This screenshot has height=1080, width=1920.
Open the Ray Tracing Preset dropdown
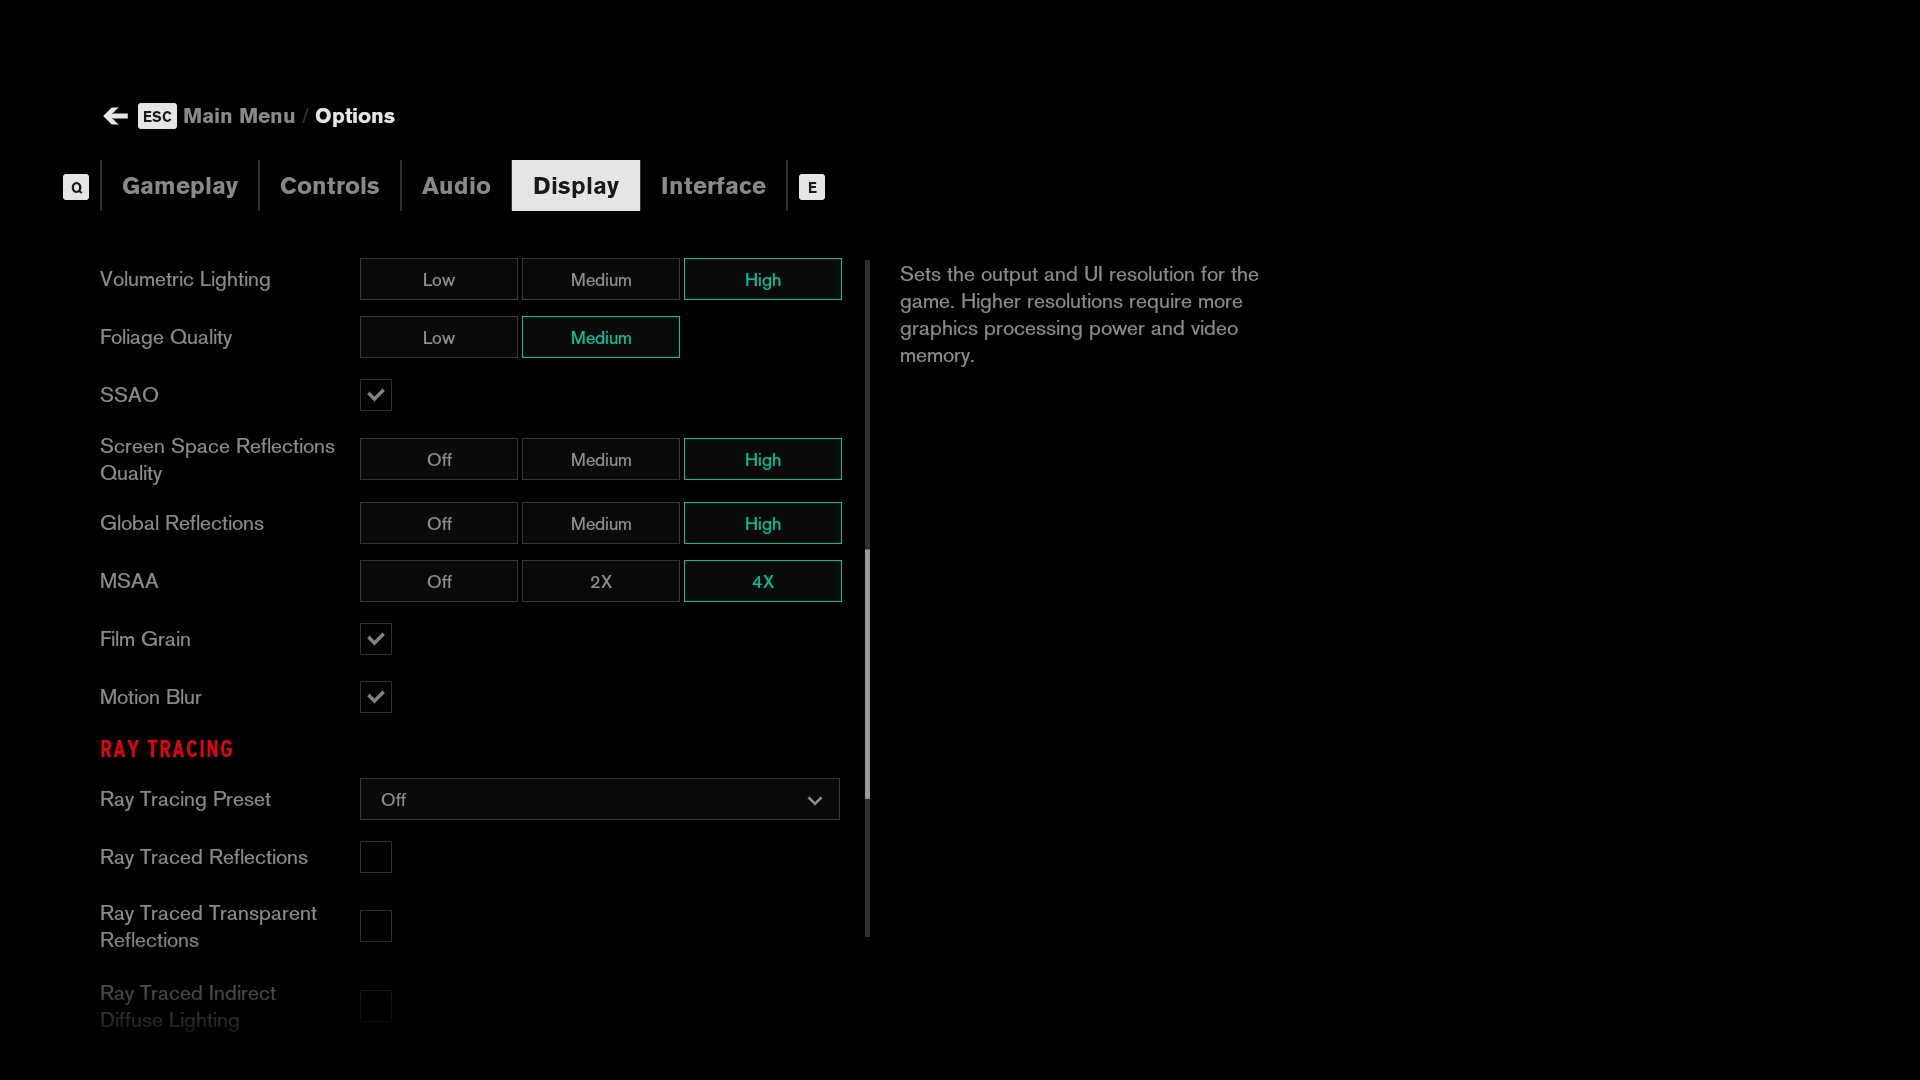pyautogui.click(x=598, y=800)
